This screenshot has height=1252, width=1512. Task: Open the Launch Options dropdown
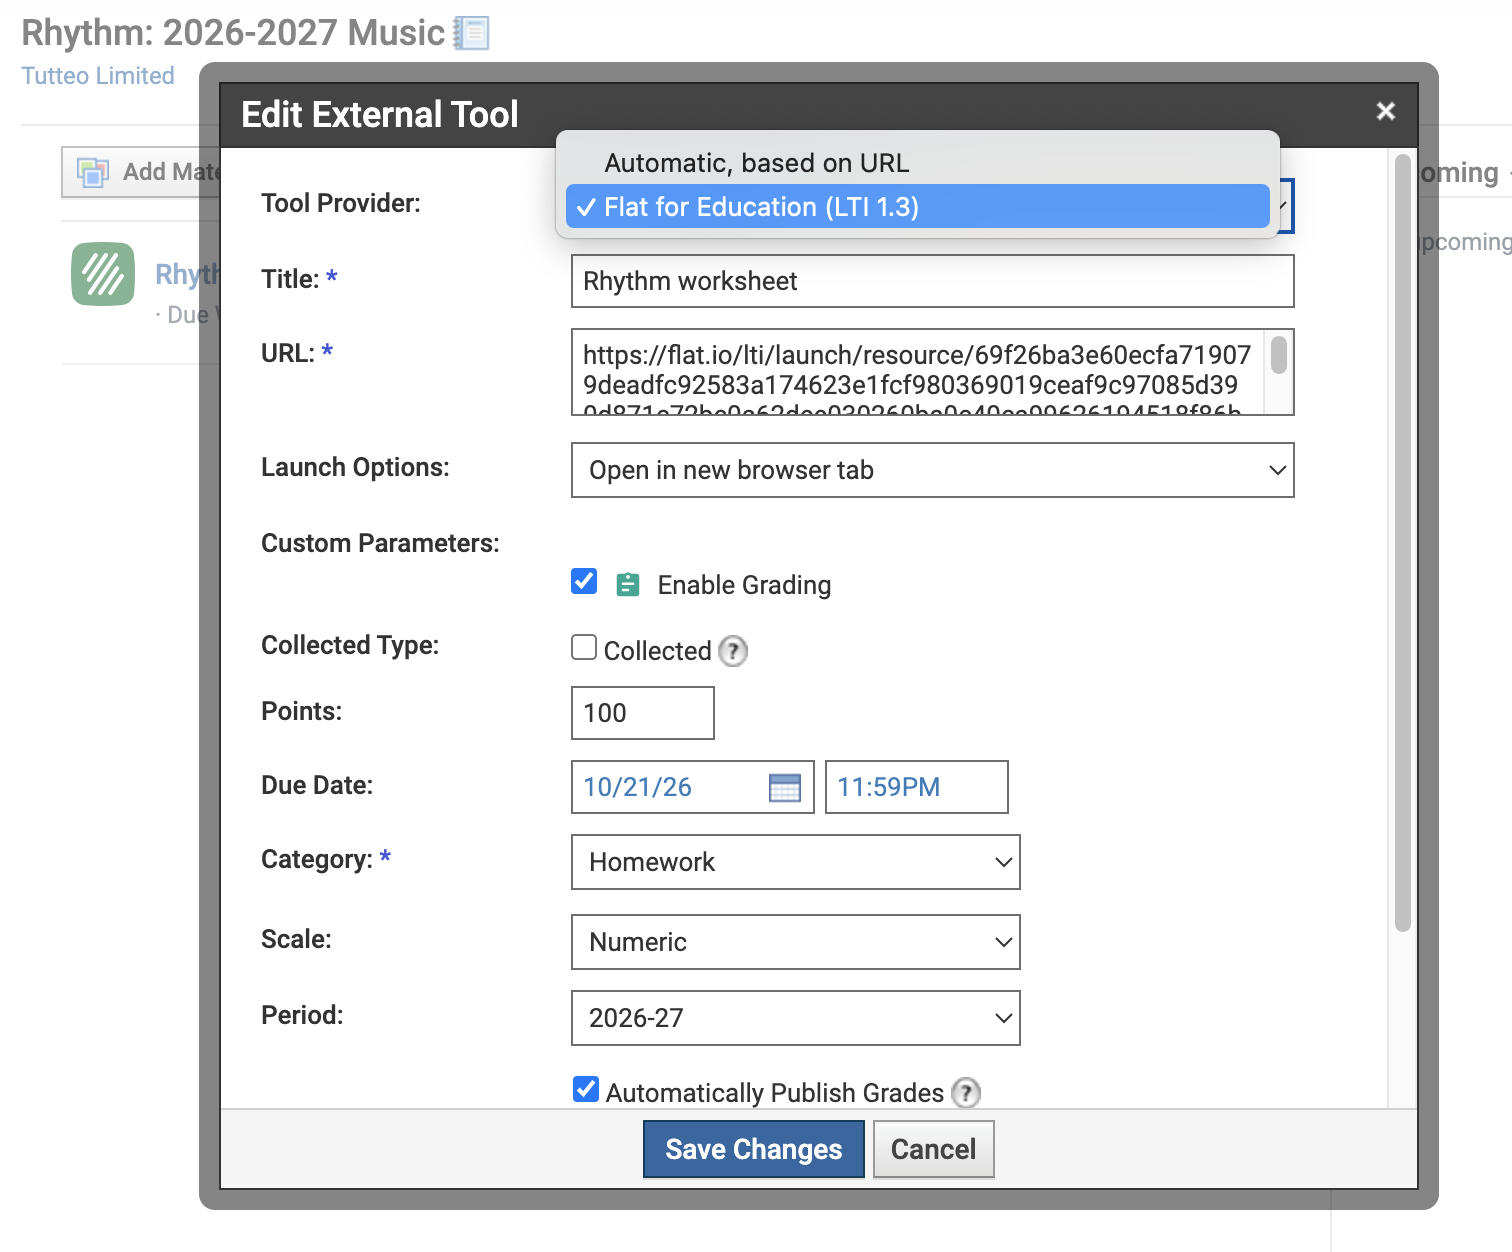coord(932,470)
